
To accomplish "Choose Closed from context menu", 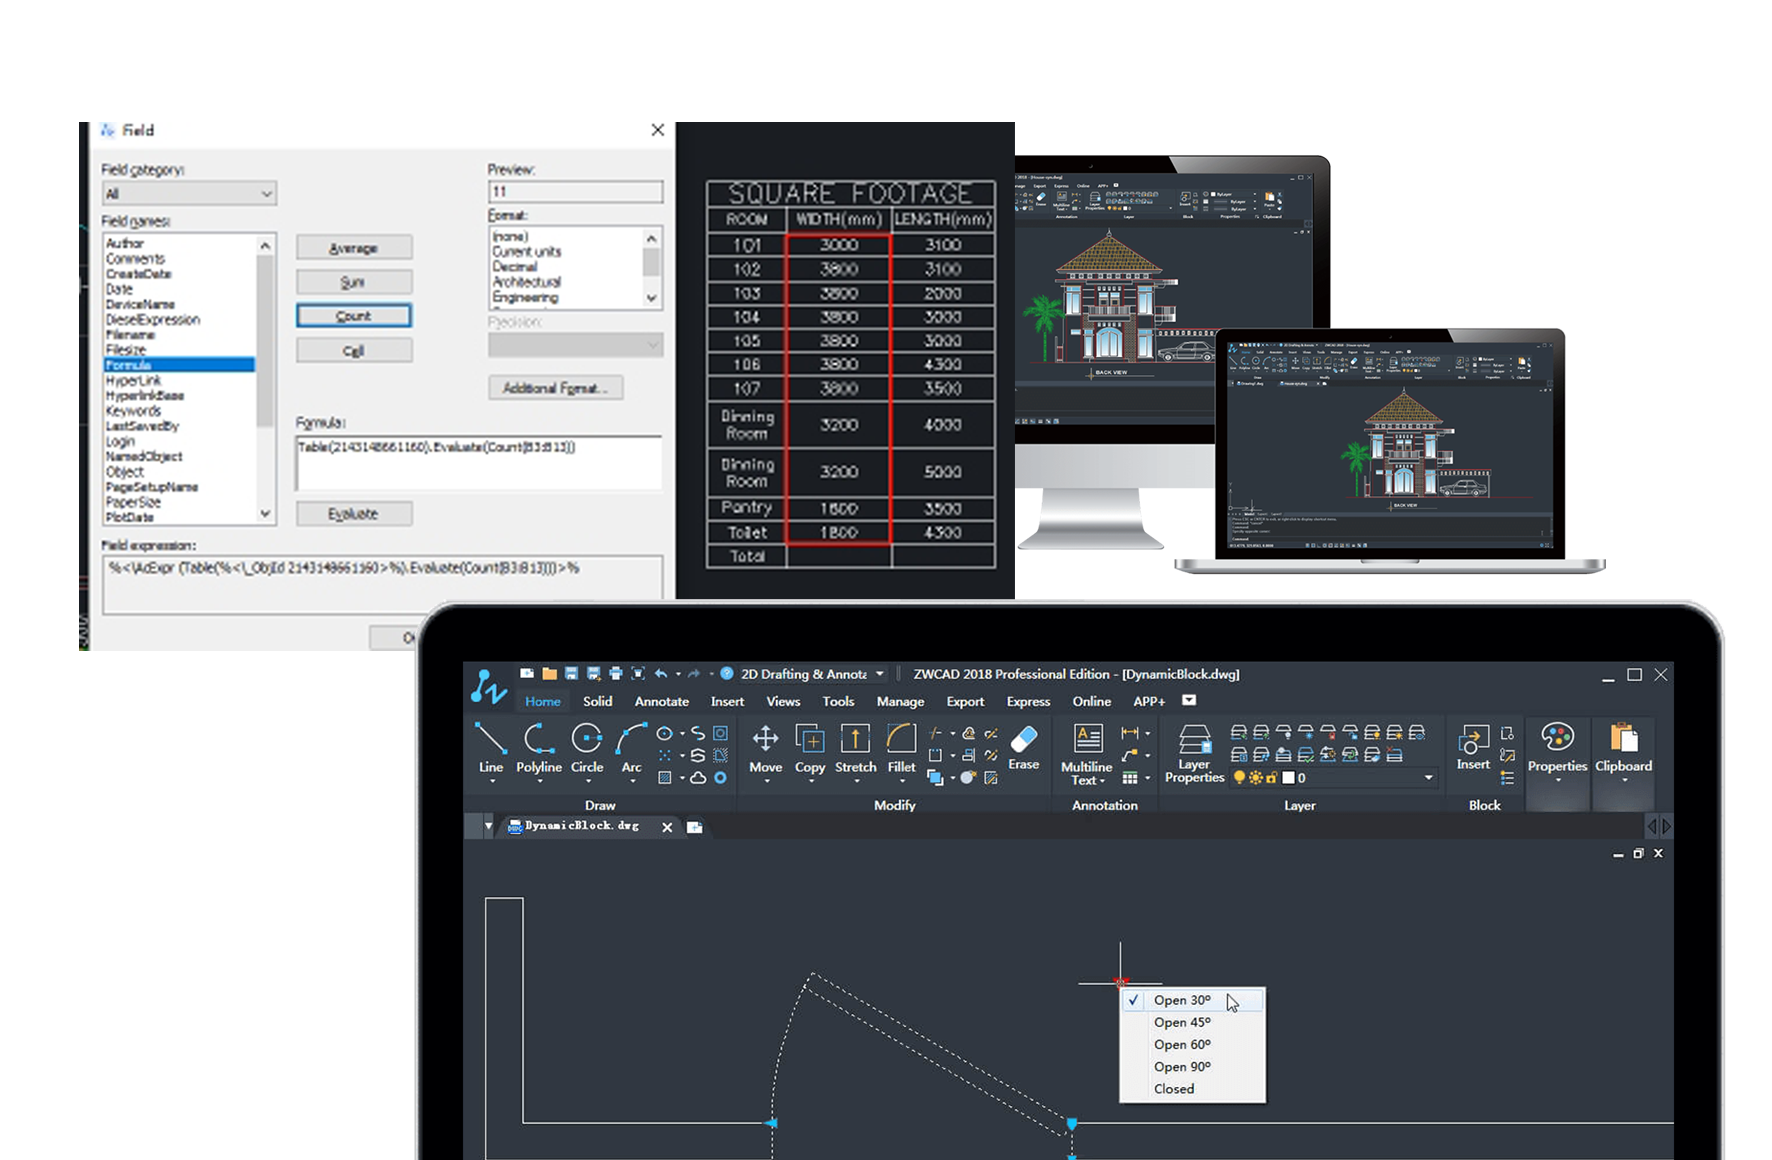I will tap(1192, 1089).
